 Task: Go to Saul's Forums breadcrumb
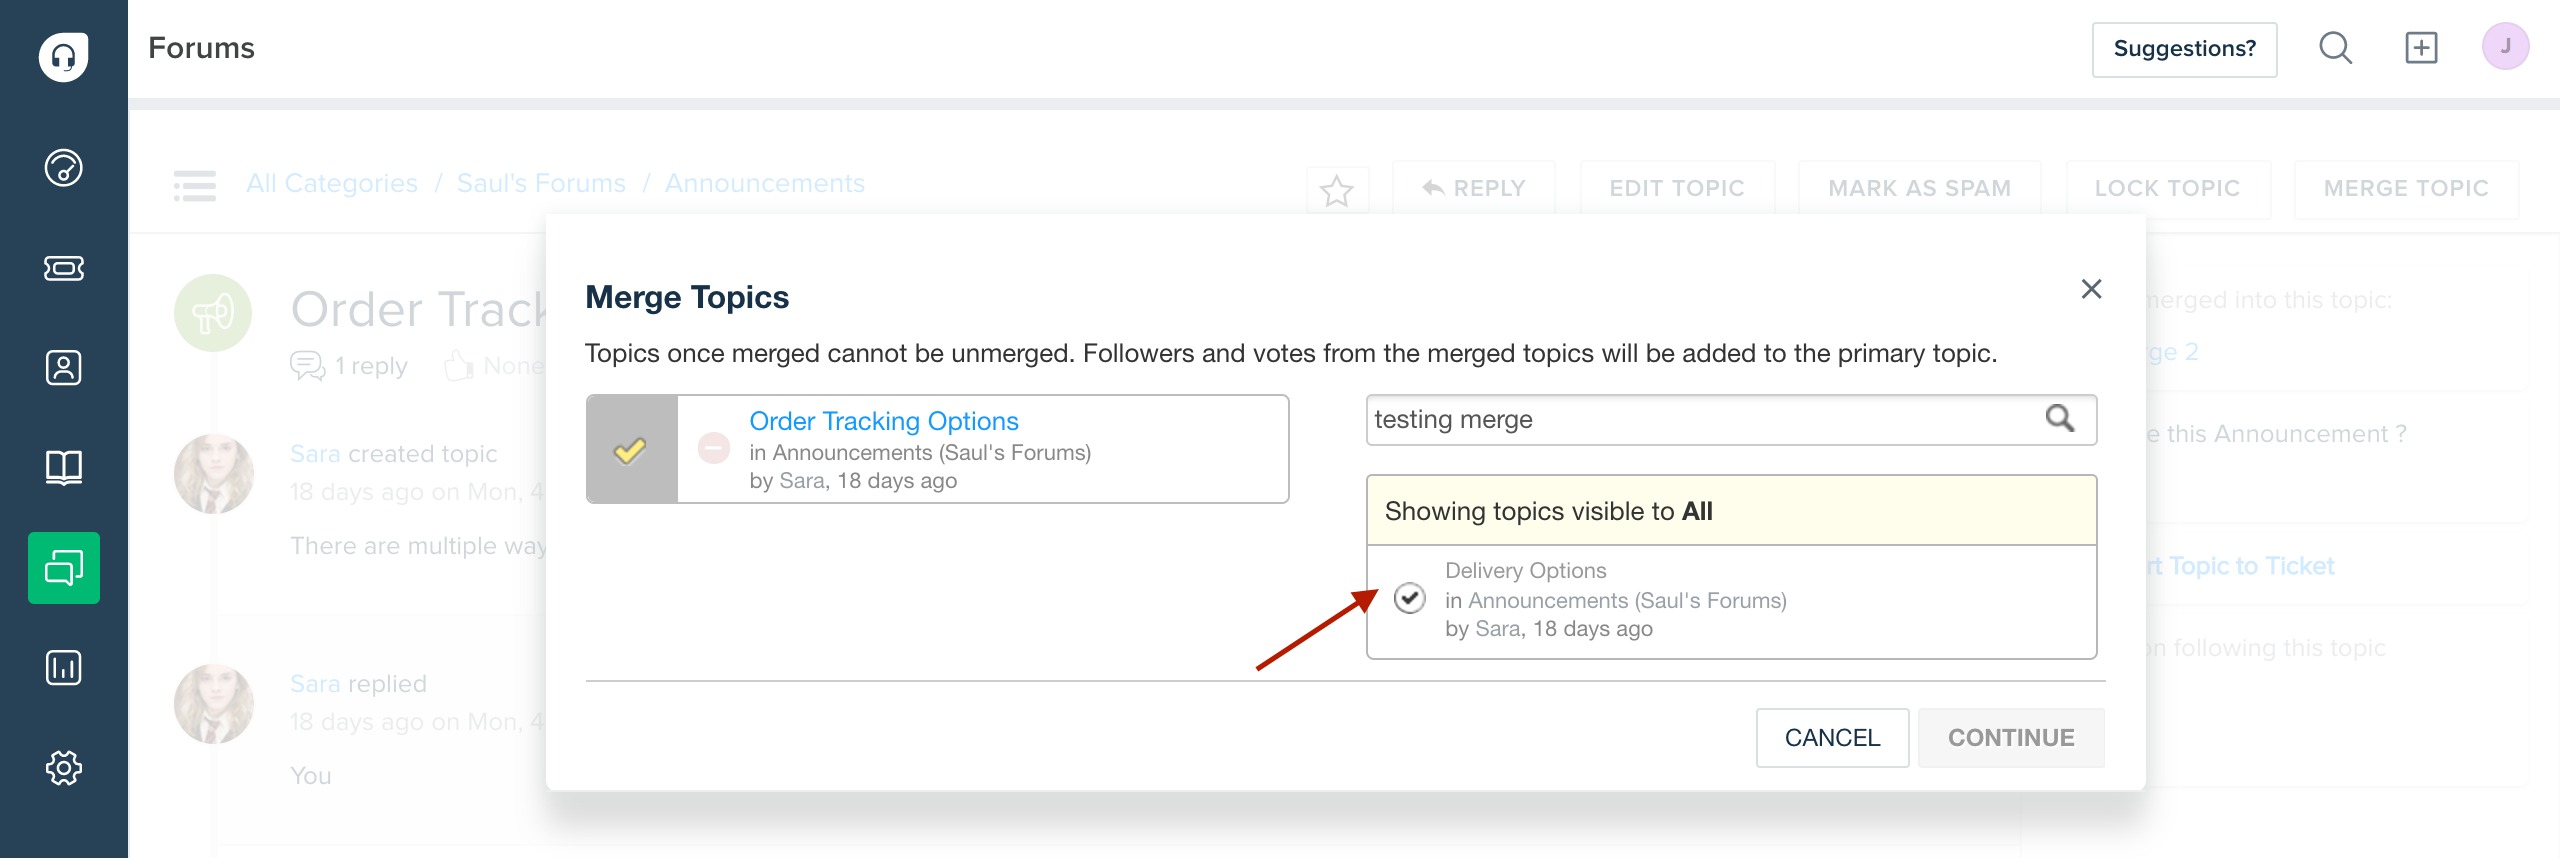(x=541, y=184)
